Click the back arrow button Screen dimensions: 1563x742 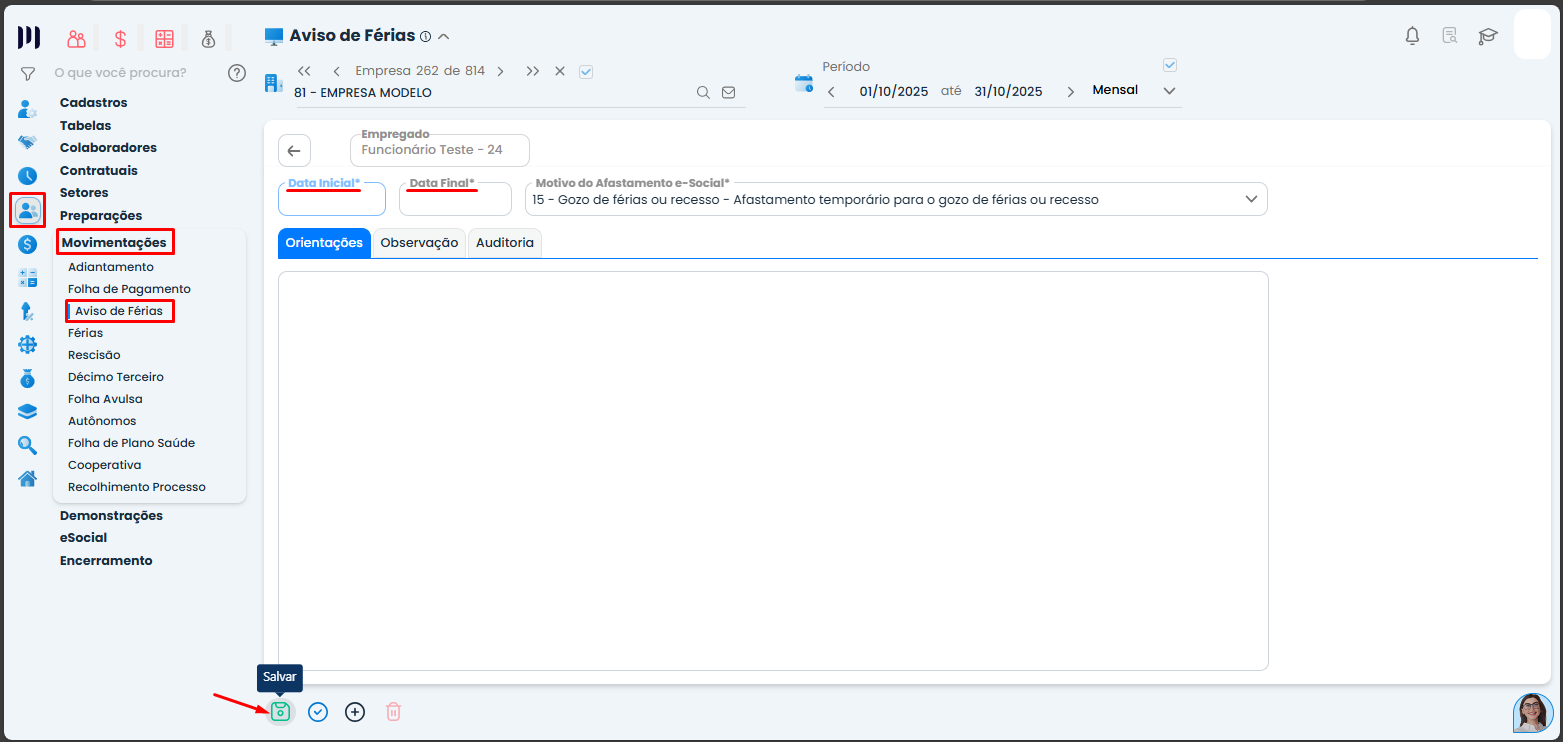[x=294, y=150]
